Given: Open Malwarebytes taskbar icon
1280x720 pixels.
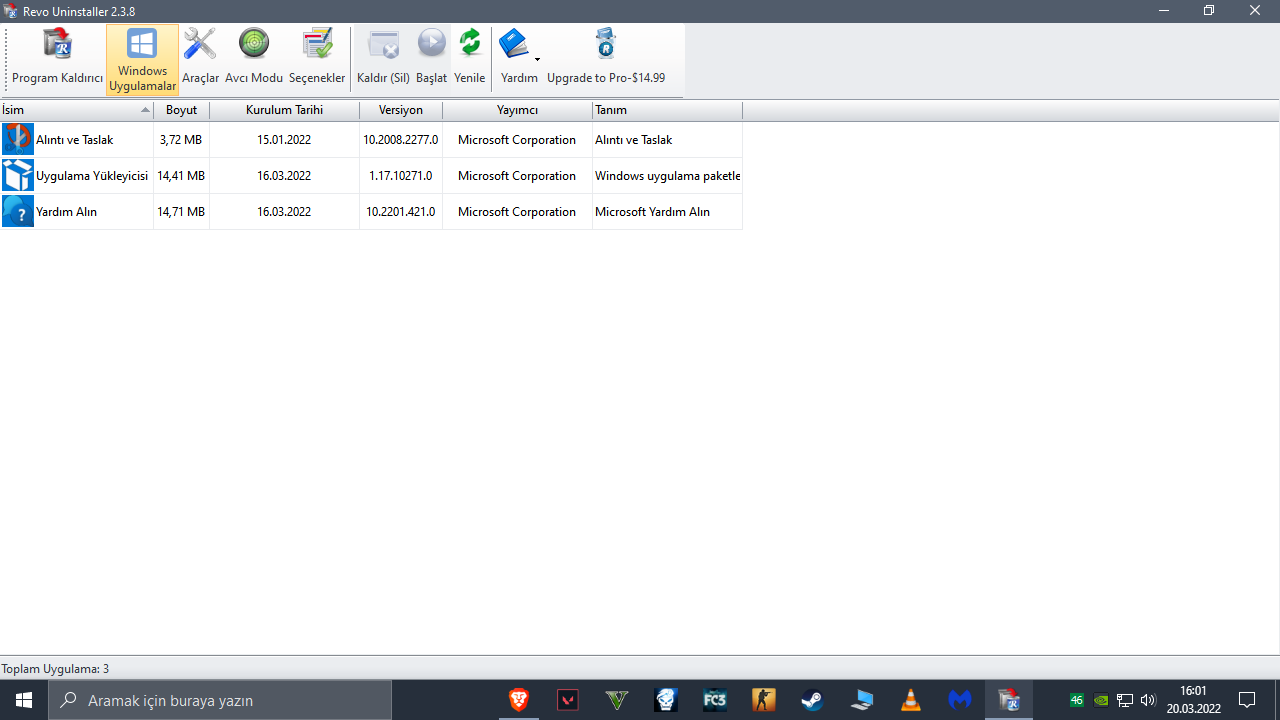Looking at the screenshot, I should pyautogui.click(x=960, y=700).
